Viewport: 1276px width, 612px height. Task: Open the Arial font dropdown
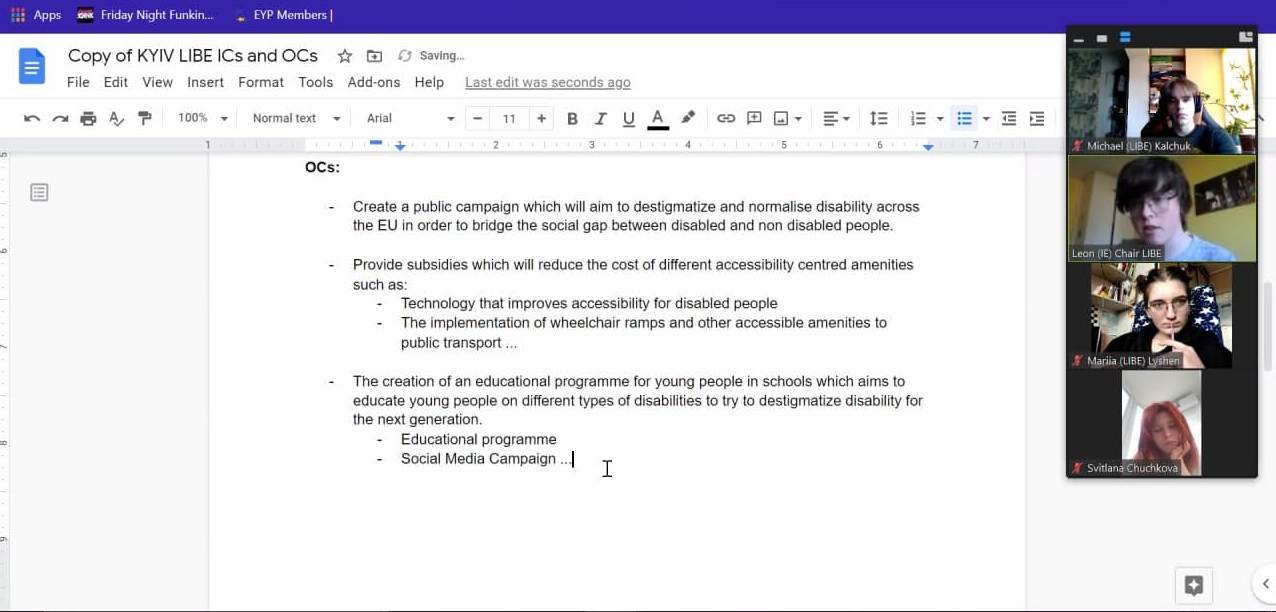[x=410, y=118]
